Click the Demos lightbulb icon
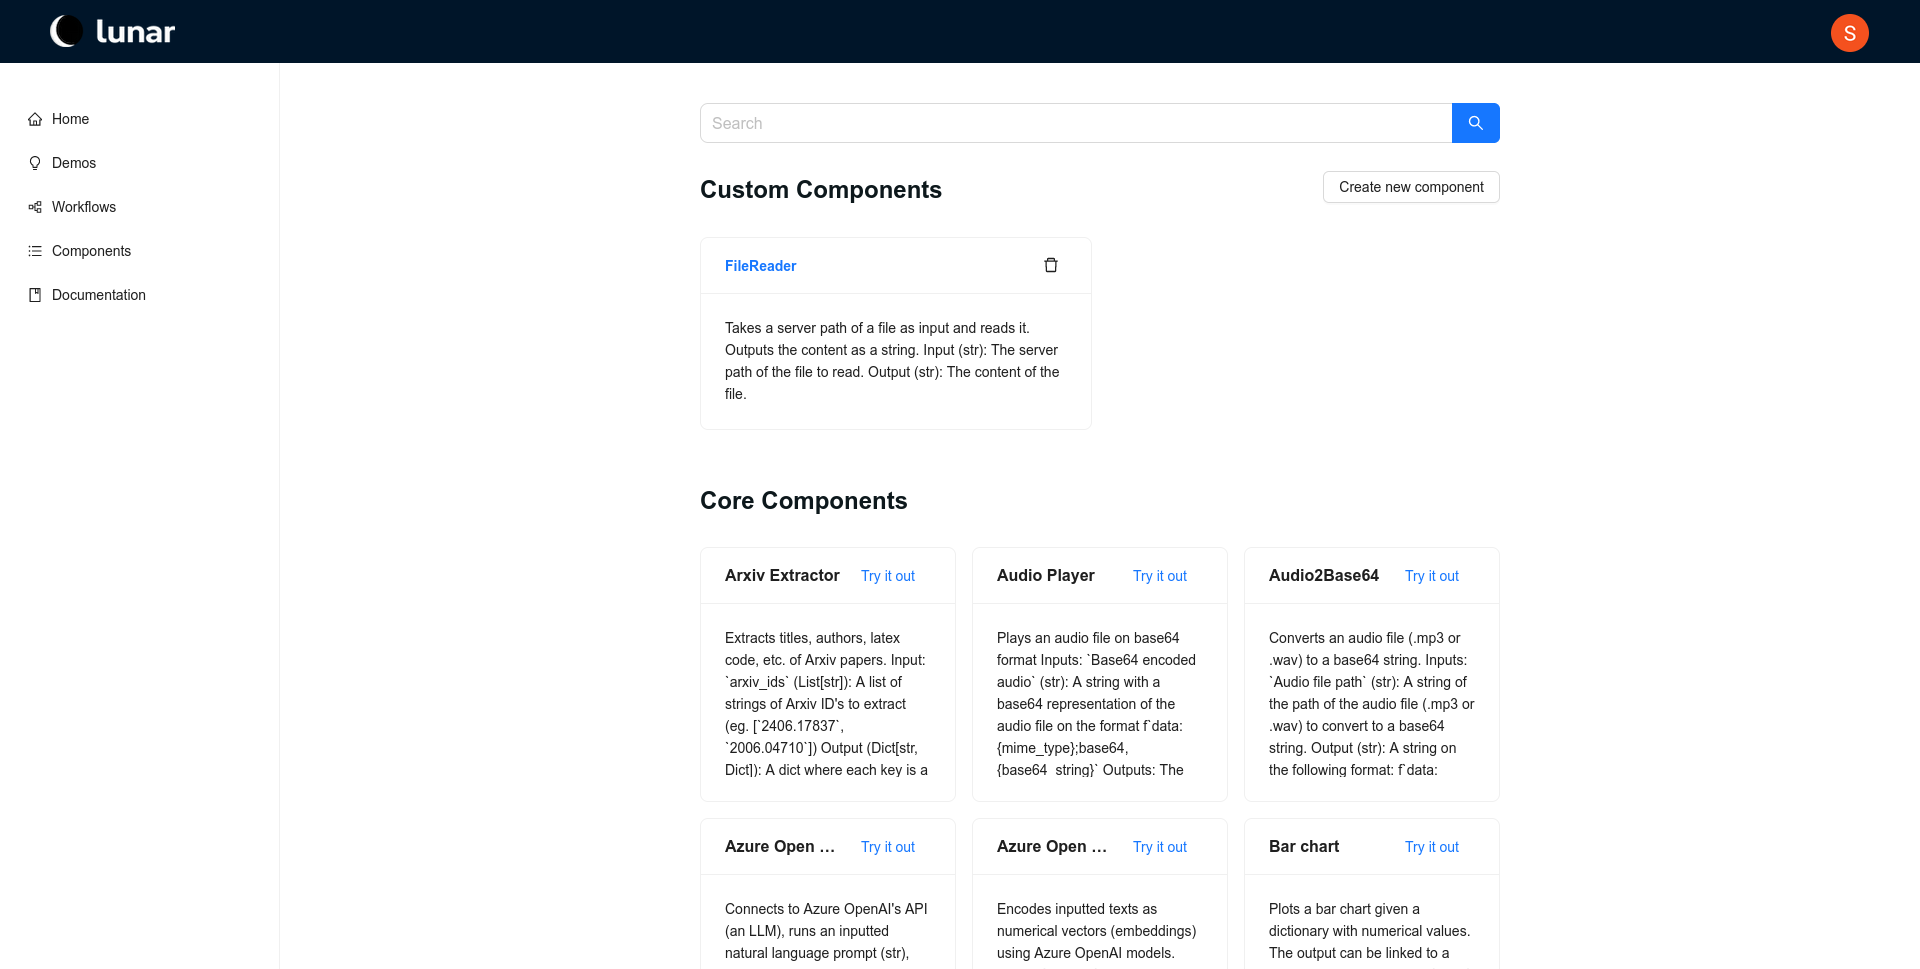The image size is (1920, 969). click(35, 163)
